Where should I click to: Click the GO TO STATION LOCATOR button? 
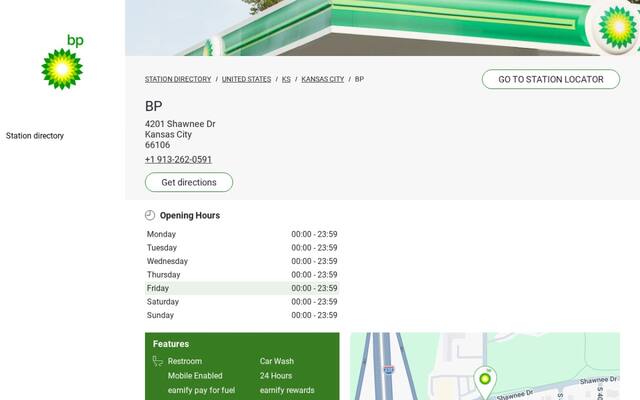(x=551, y=79)
